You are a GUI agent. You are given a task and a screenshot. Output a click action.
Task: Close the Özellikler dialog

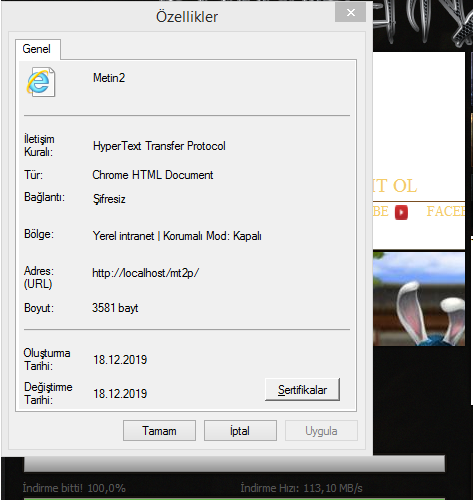350,13
